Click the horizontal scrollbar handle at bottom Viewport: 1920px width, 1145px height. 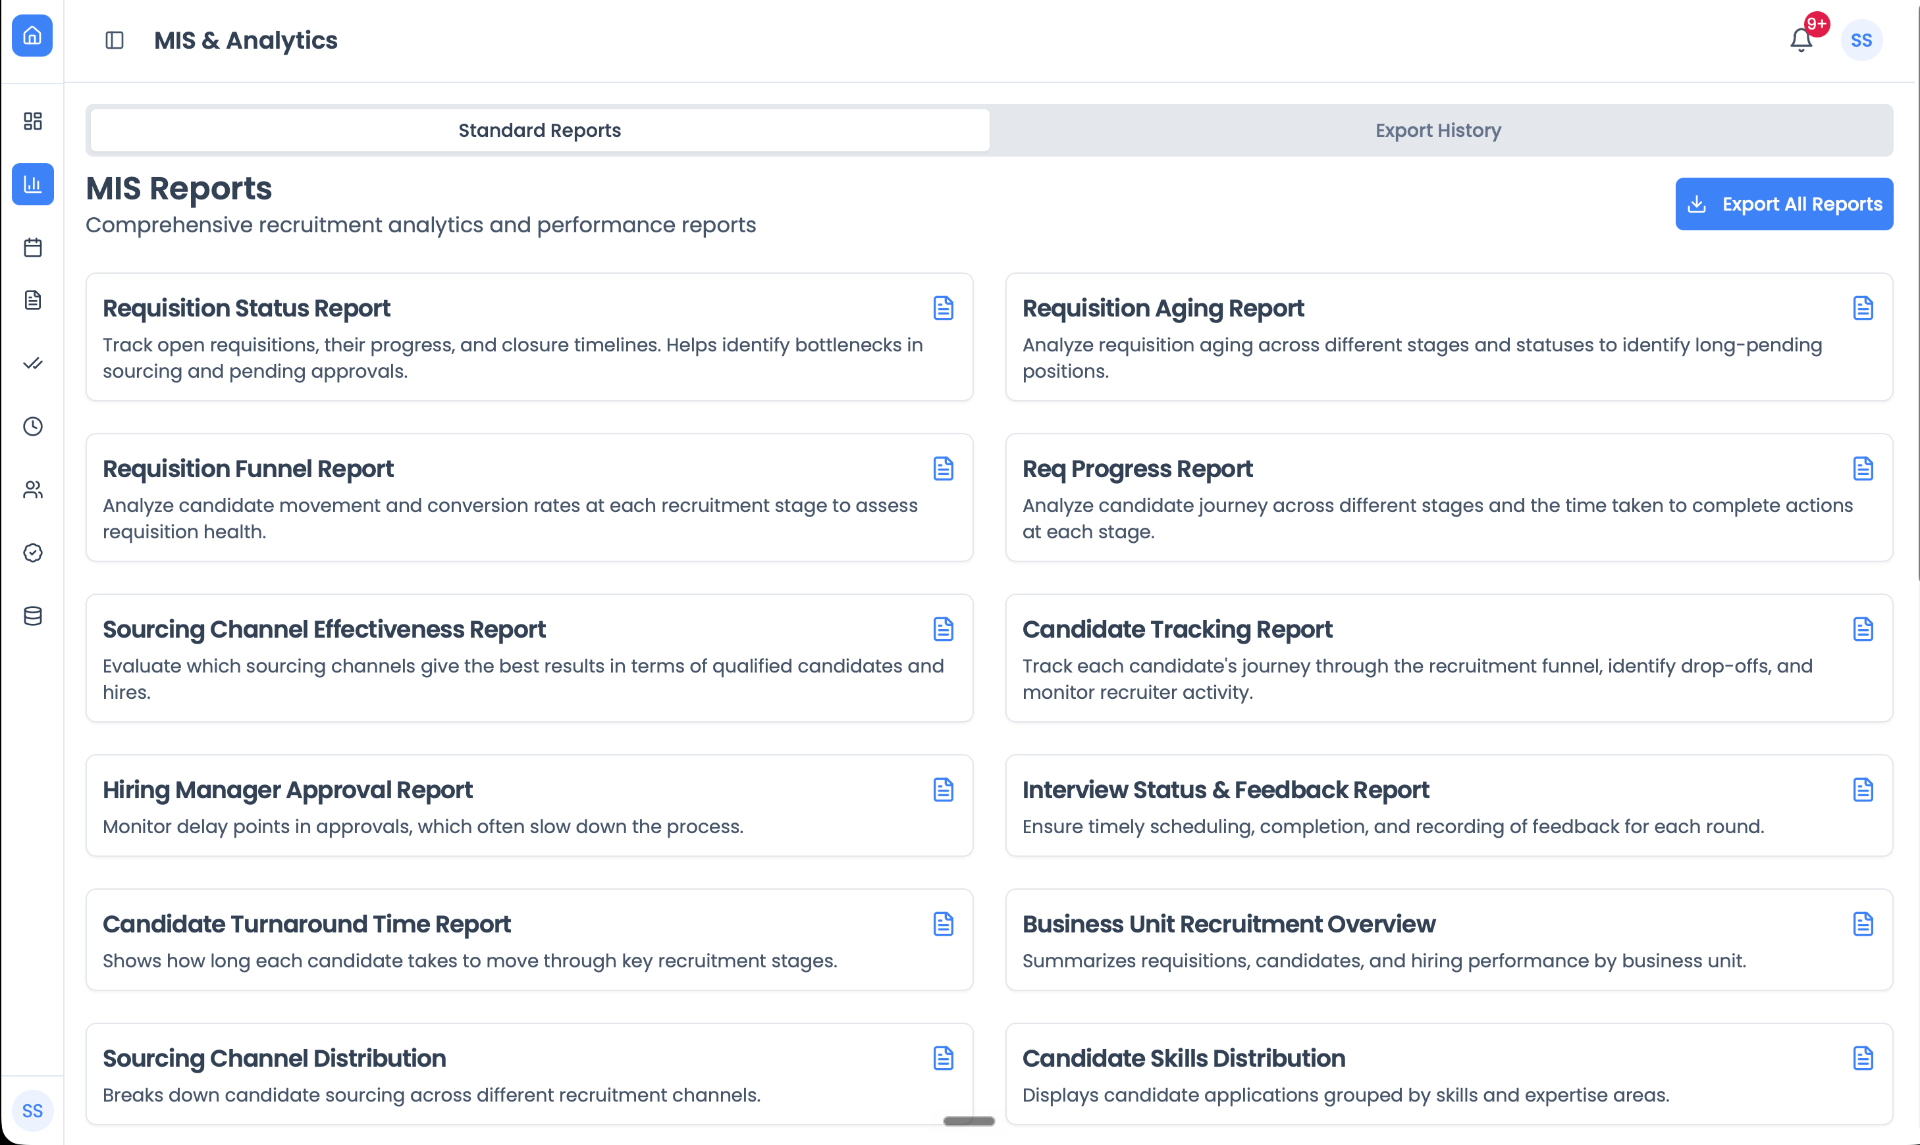(969, 1121)
